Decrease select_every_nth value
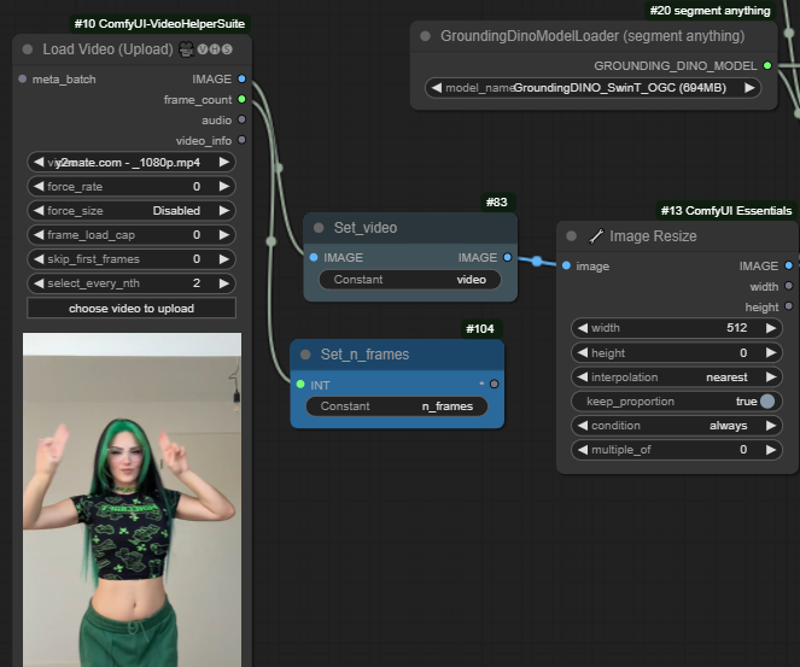This screenshot has height=667, width=800. coord(39,283)
